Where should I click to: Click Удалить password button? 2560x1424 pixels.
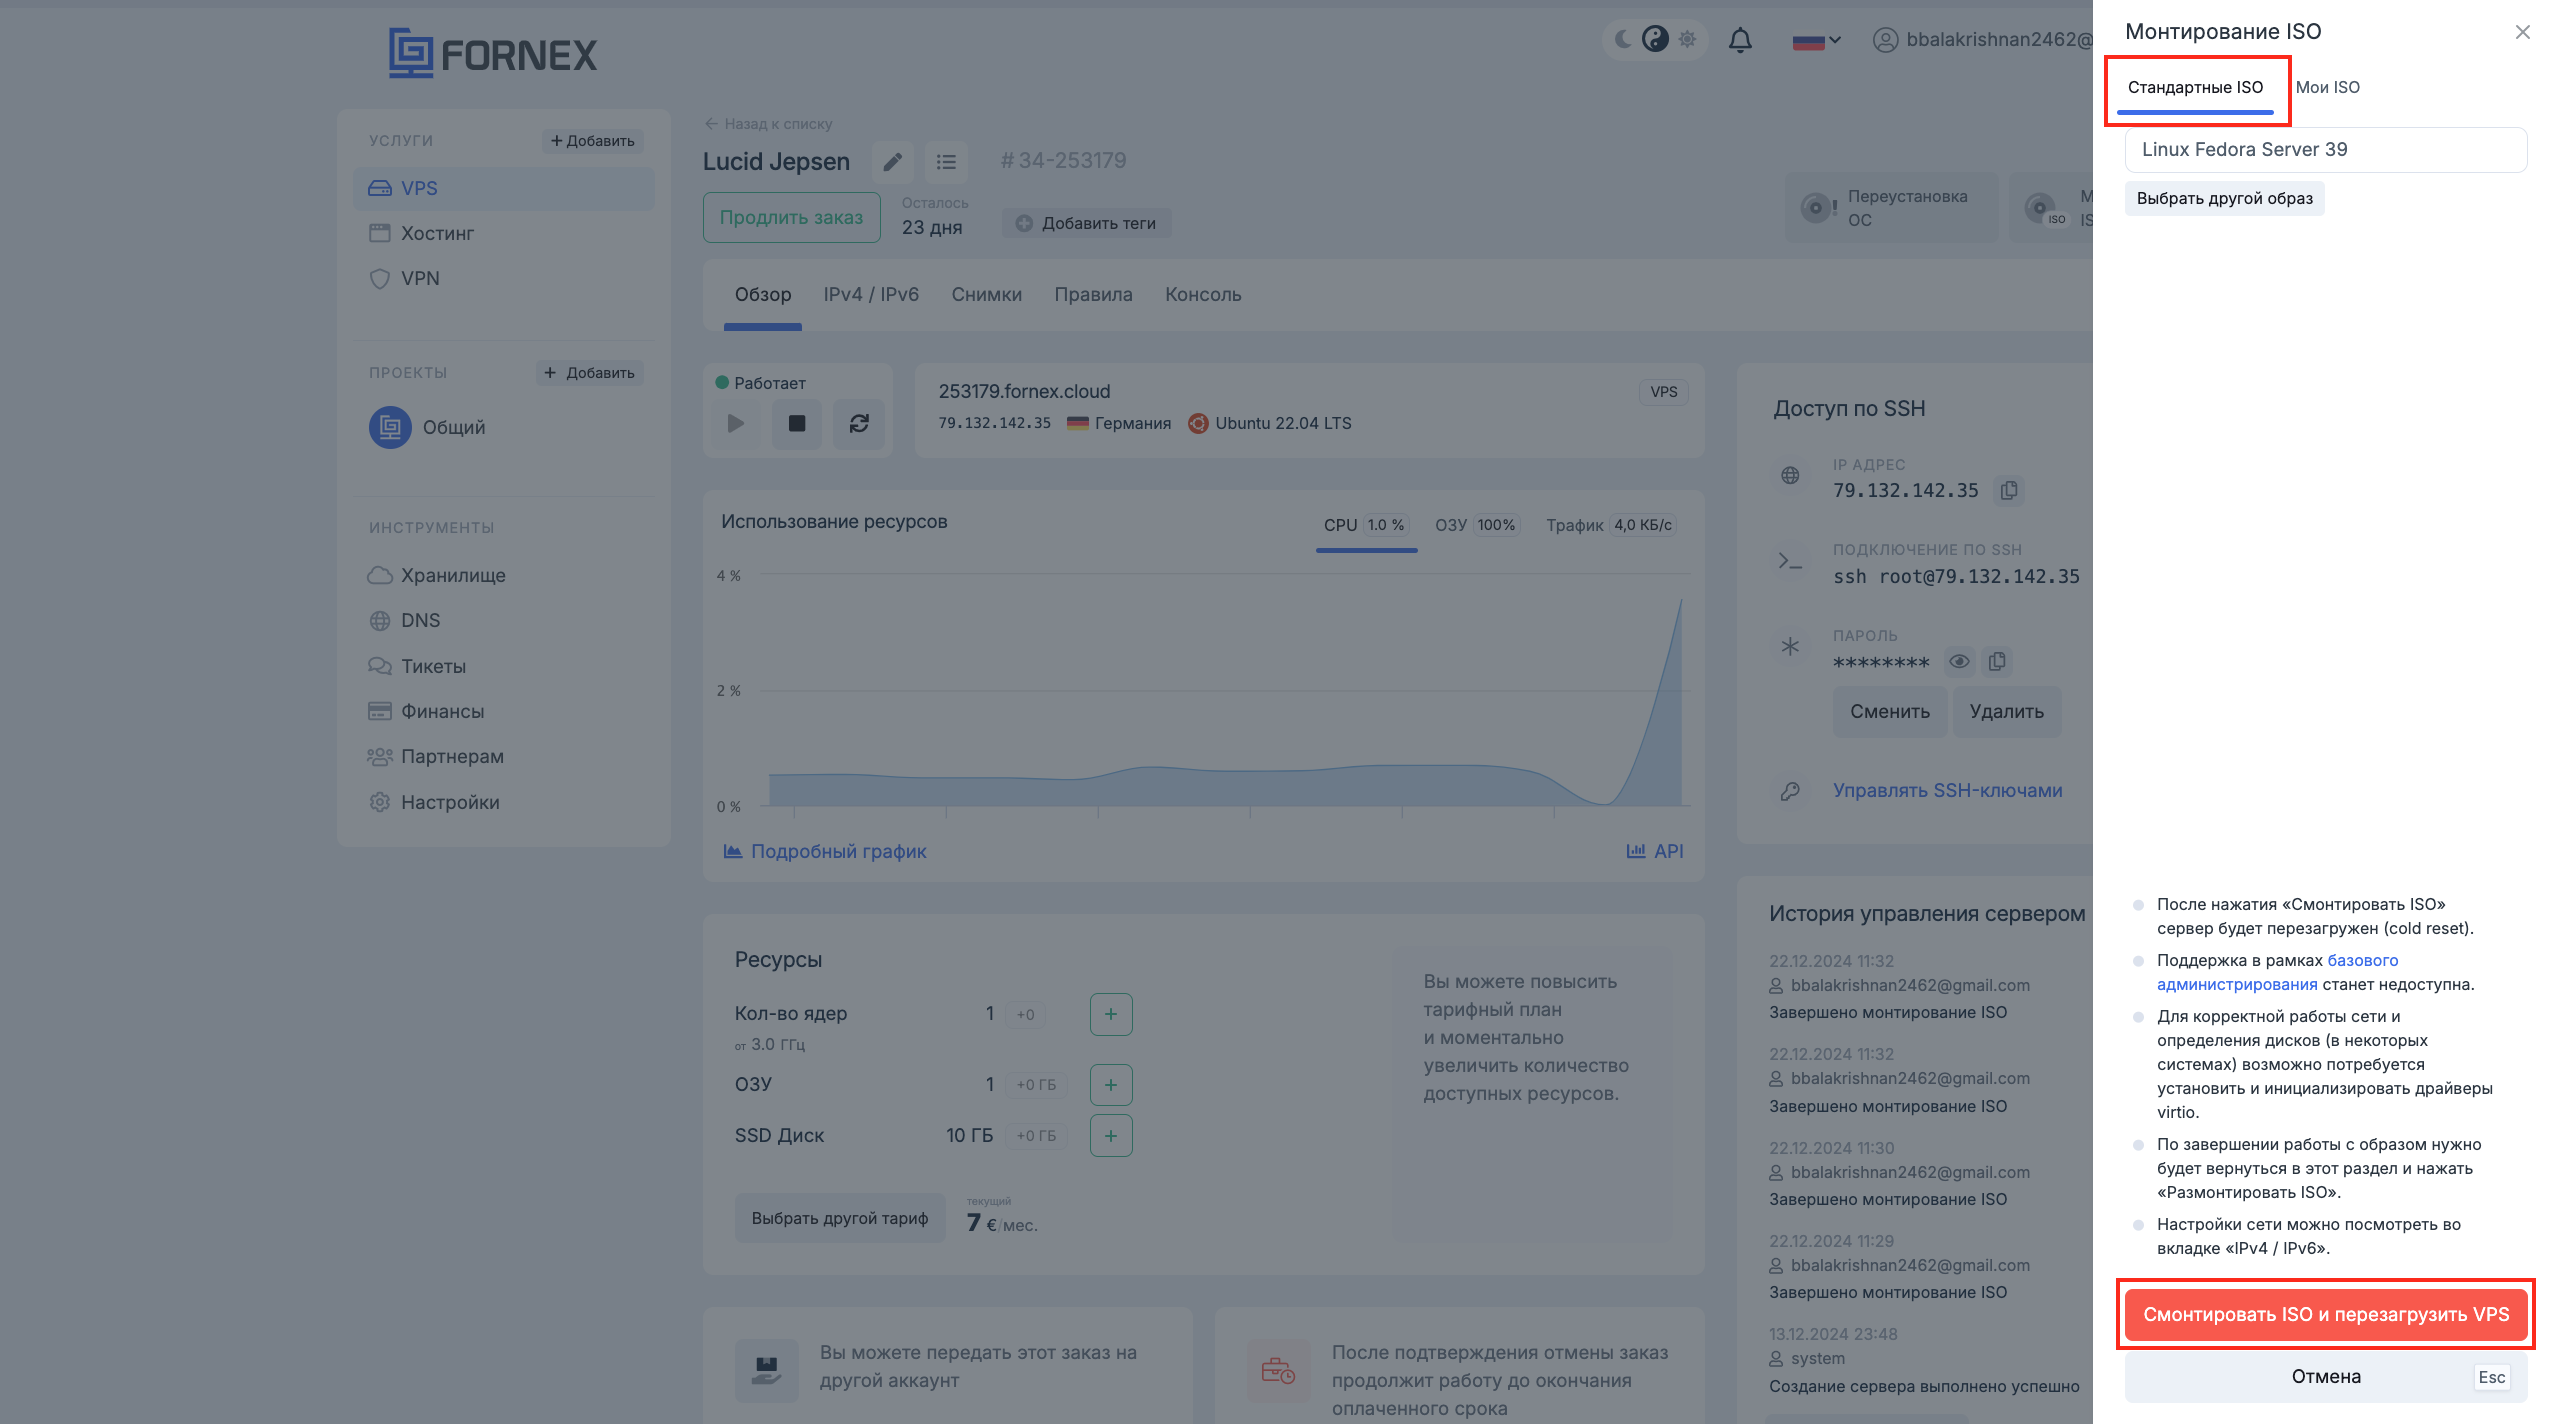pyautogui.click(x=2006, y=711)
